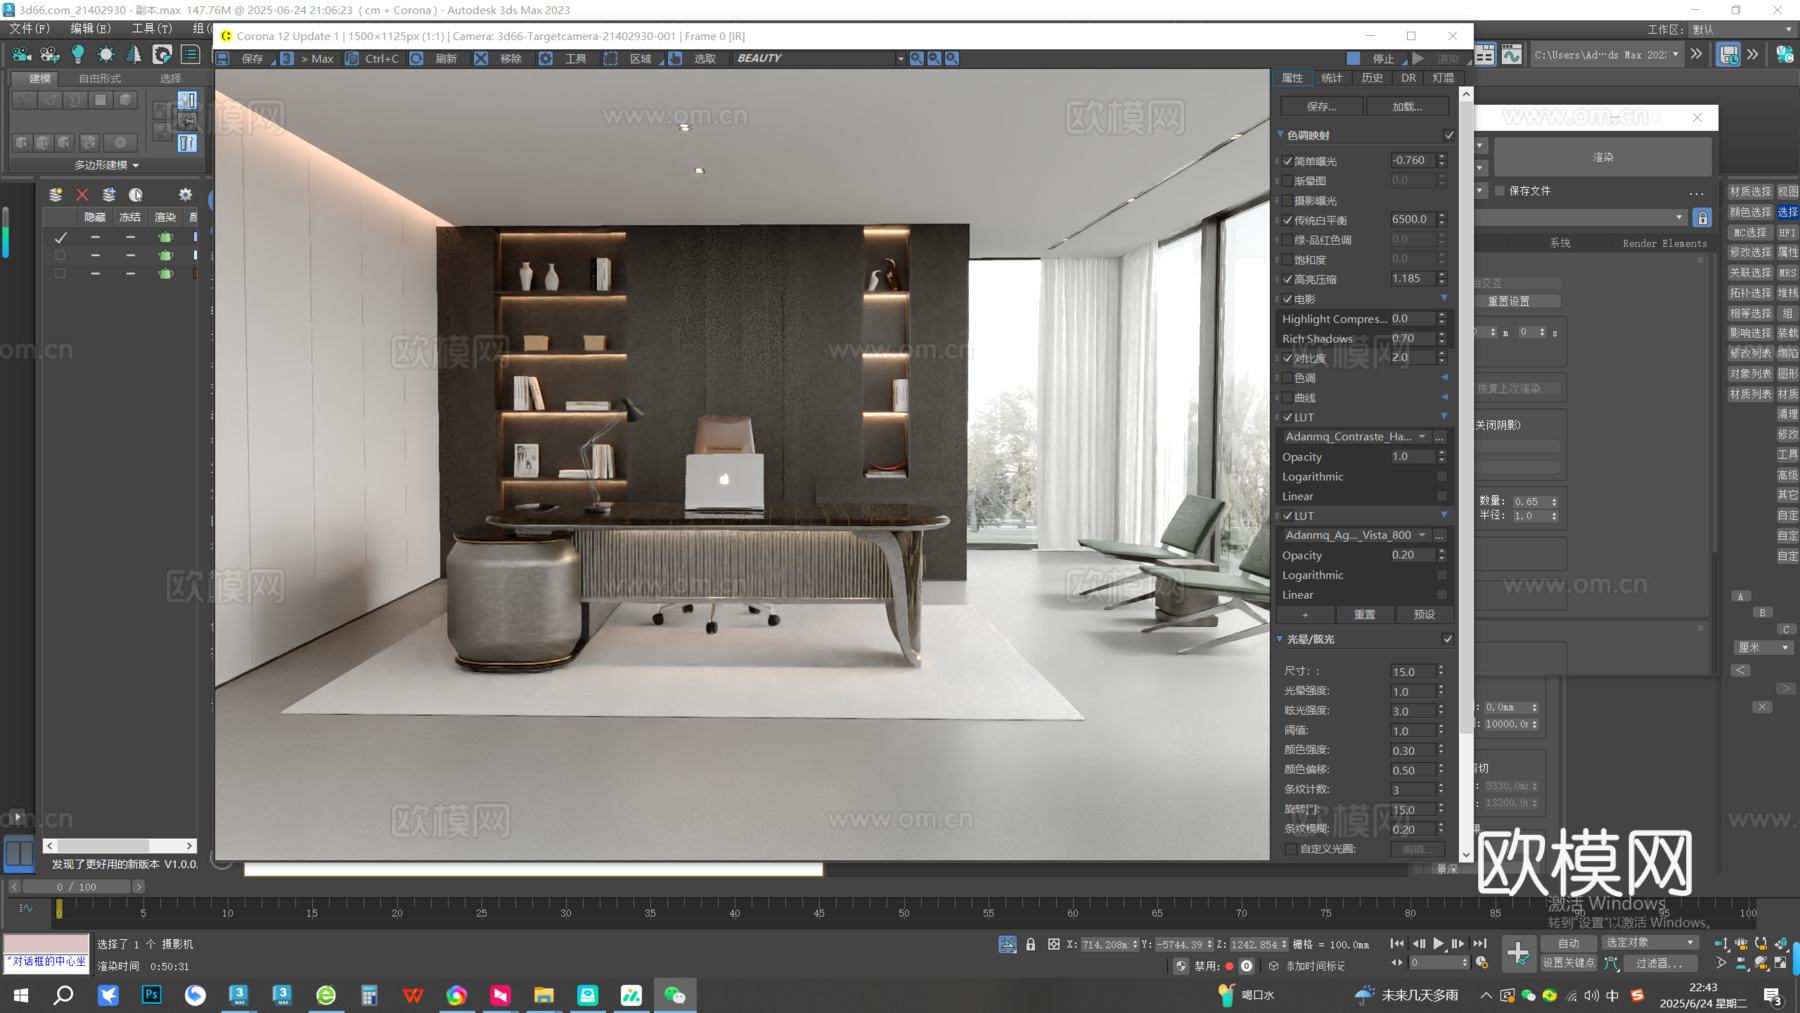Enable 摄影曝光 photographic exposure checkbox
Screen dimensions: 1800x1013
(x=1288, y=201)
